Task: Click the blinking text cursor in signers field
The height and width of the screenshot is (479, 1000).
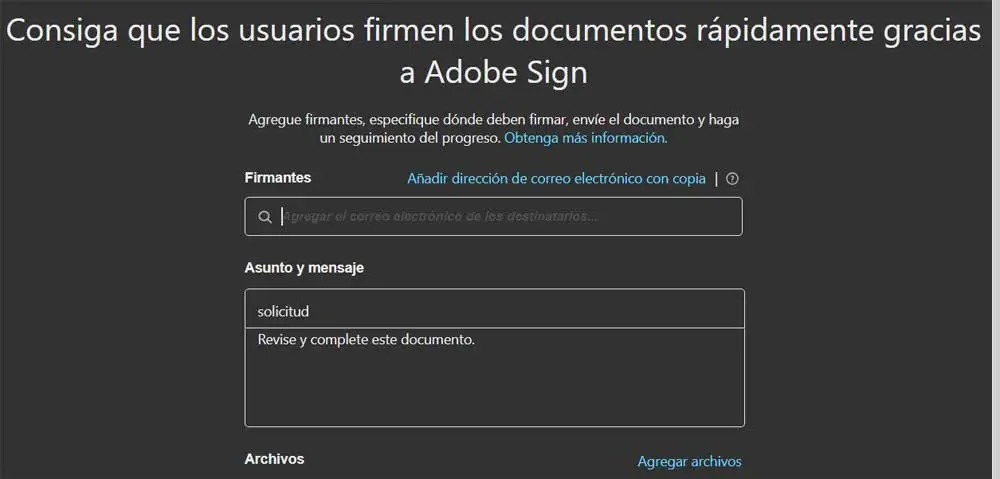Action: point(283,216)
